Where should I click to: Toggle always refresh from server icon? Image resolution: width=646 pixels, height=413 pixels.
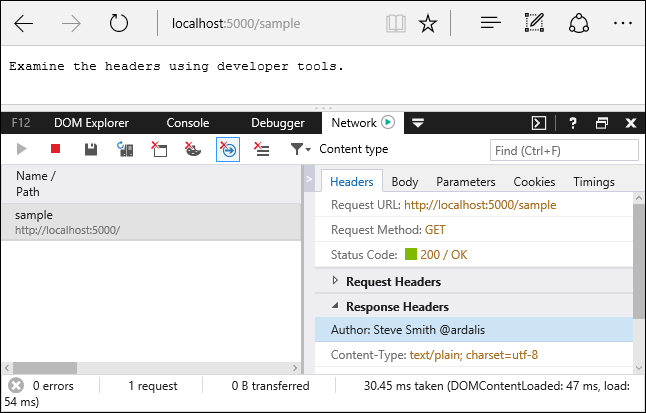coord(125,149)
